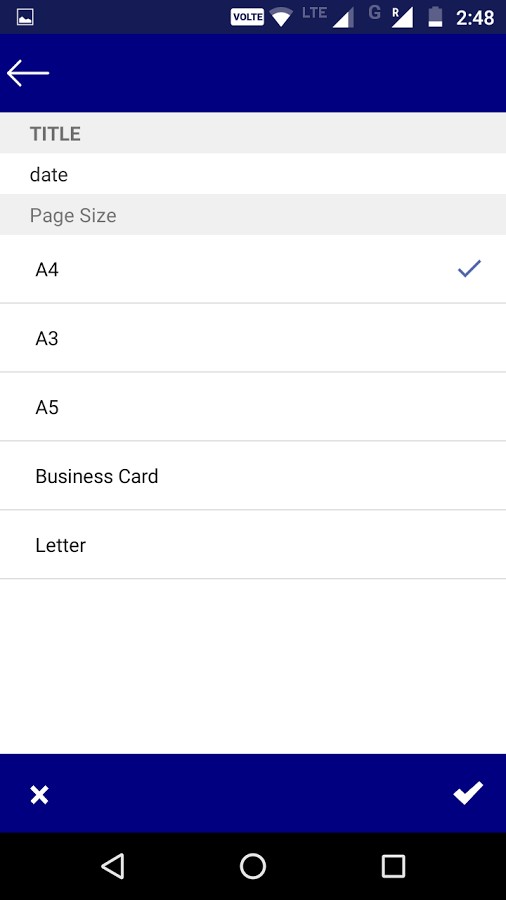Confirm with the white checkmark icon
Viewport: 506px width, 900px height.
[468, 793]
